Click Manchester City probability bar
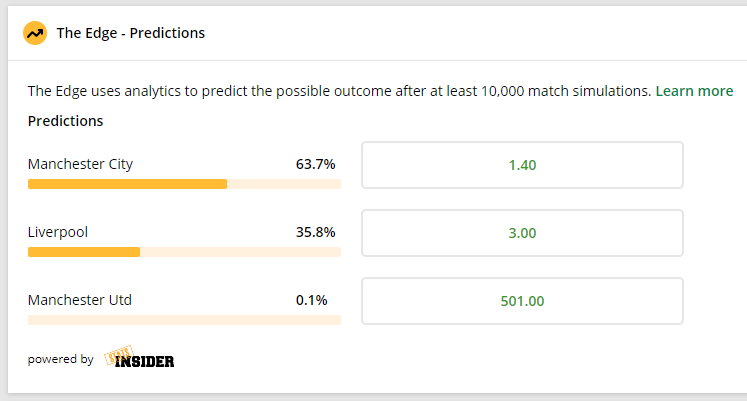747x401 pixels. point(184,184)
